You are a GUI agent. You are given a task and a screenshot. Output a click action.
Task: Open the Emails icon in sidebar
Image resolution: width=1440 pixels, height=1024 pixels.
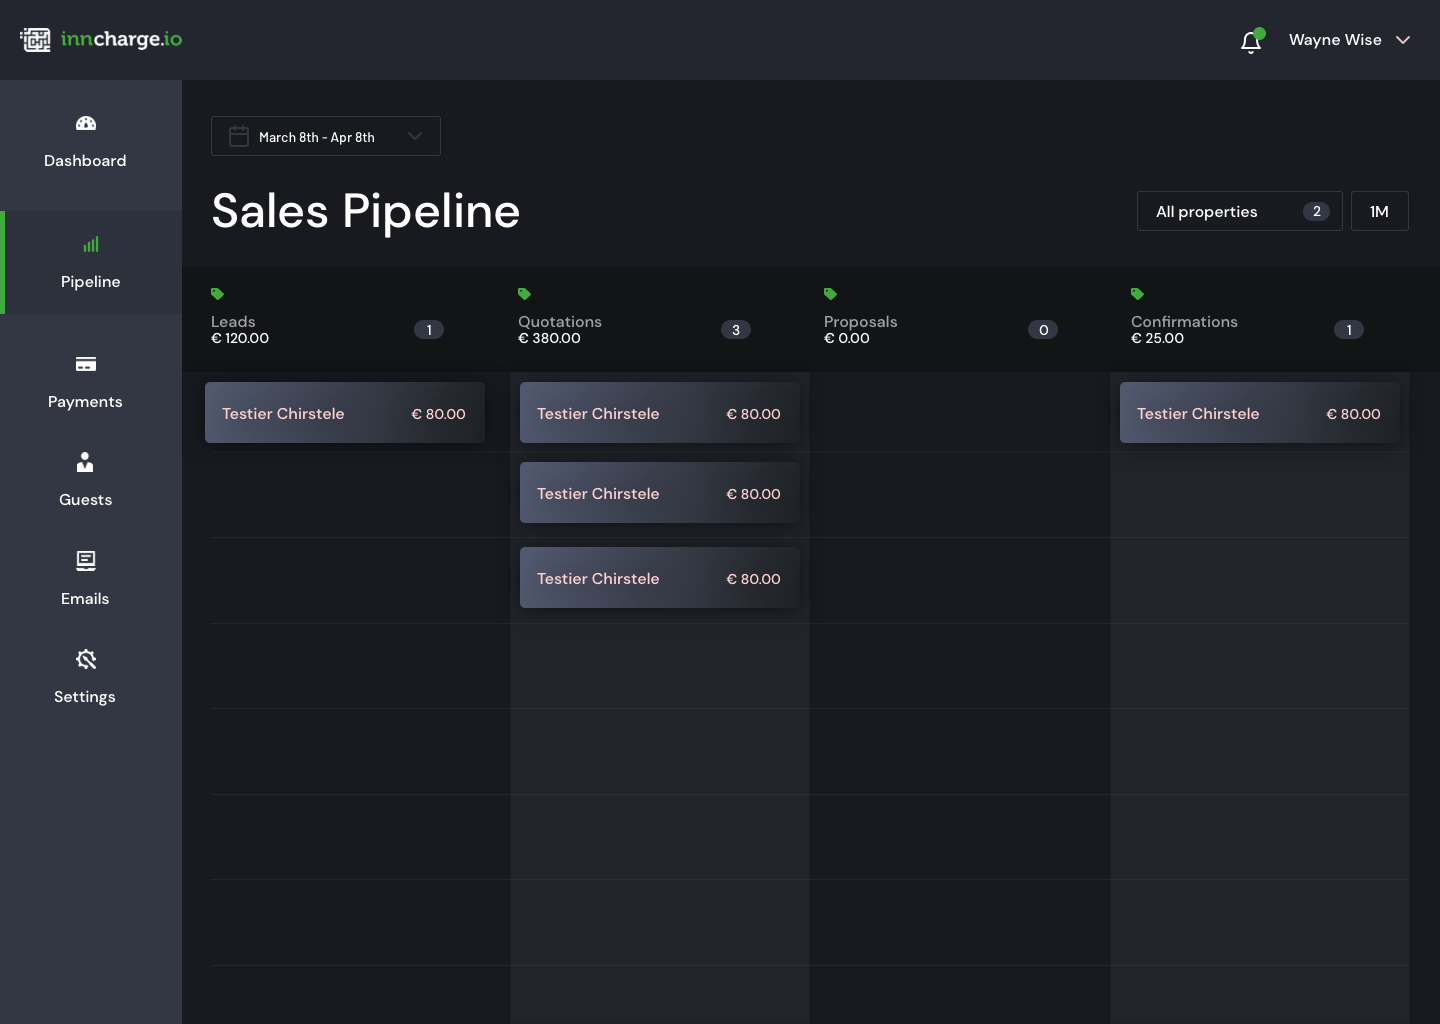click(x=85, y=561)
